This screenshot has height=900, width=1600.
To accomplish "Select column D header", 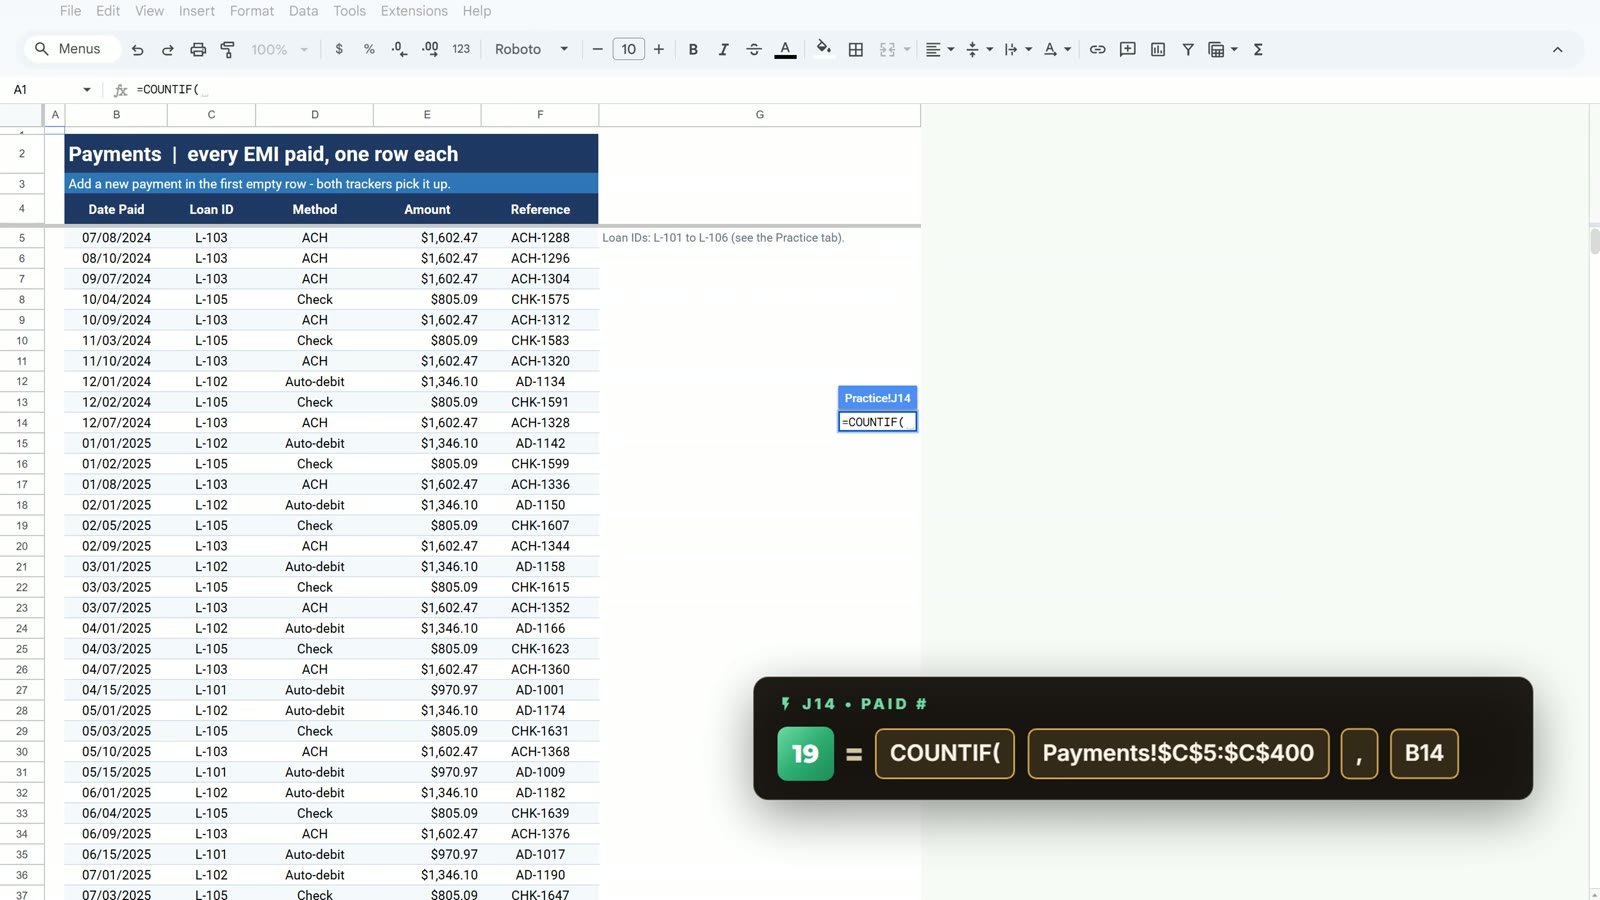I will (x=315, y=115).
